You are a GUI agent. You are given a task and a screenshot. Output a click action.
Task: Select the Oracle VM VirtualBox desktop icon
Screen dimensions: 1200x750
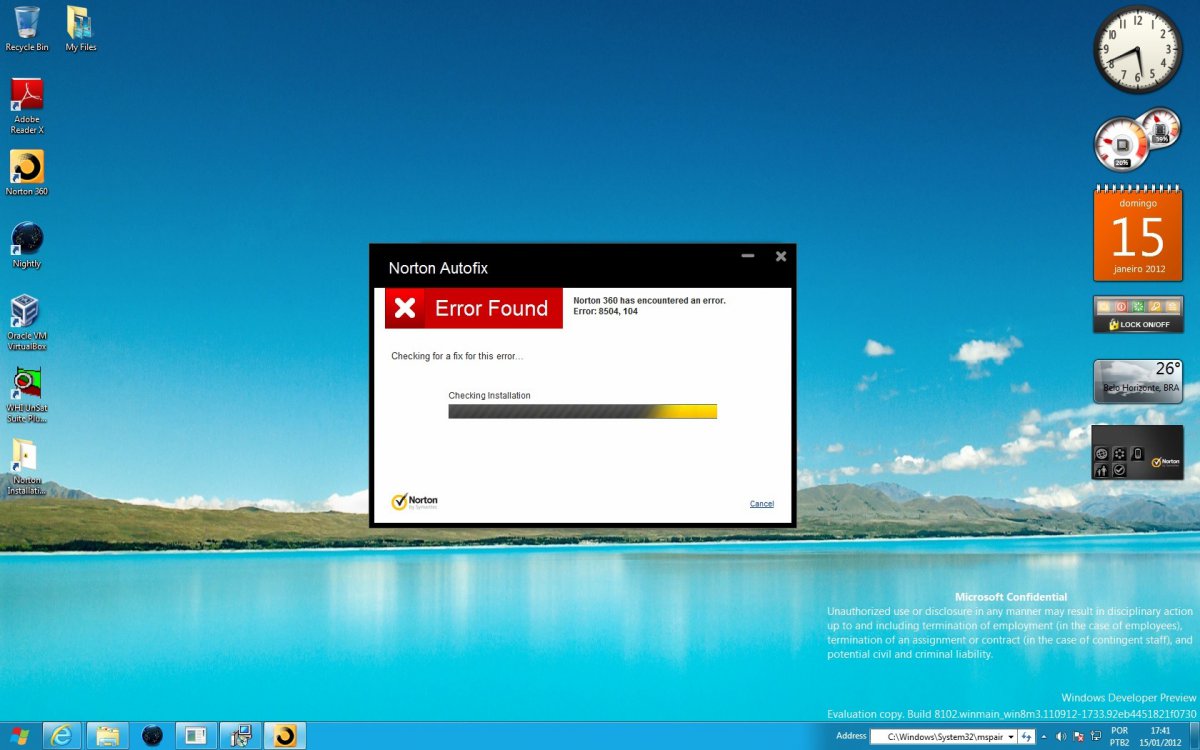[x=27, y=322]
